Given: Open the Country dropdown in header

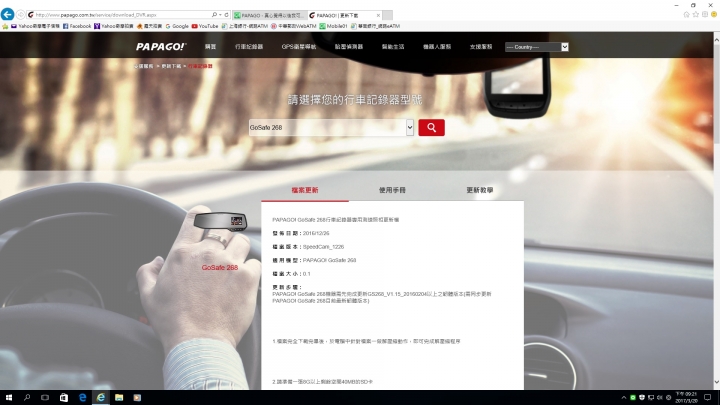Looking at the screenshot, I should point(536,47).
